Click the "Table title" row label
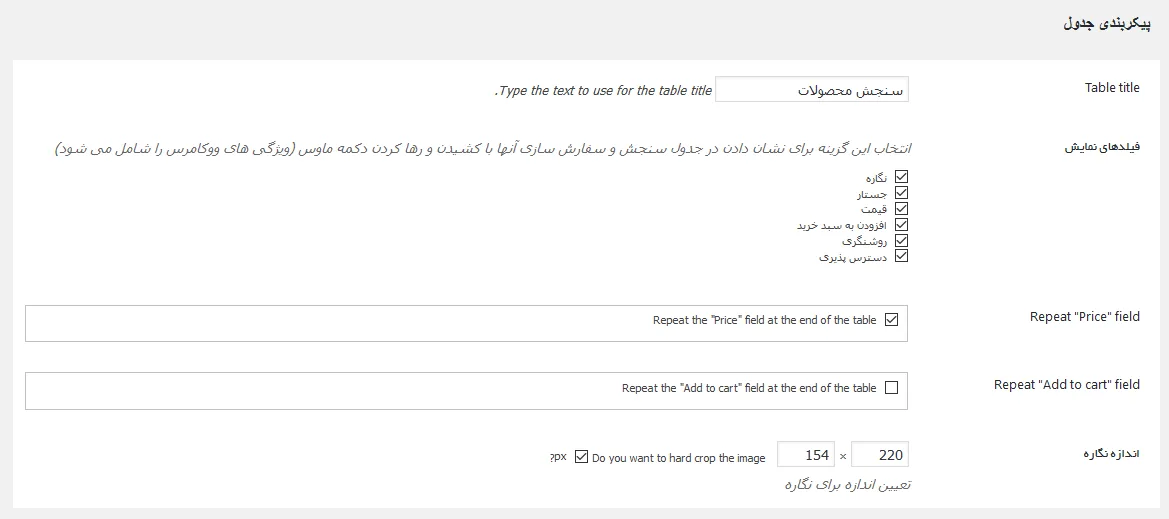Image resolution: width=1169 pixels, height=519 pixels. click(1112, 88)
